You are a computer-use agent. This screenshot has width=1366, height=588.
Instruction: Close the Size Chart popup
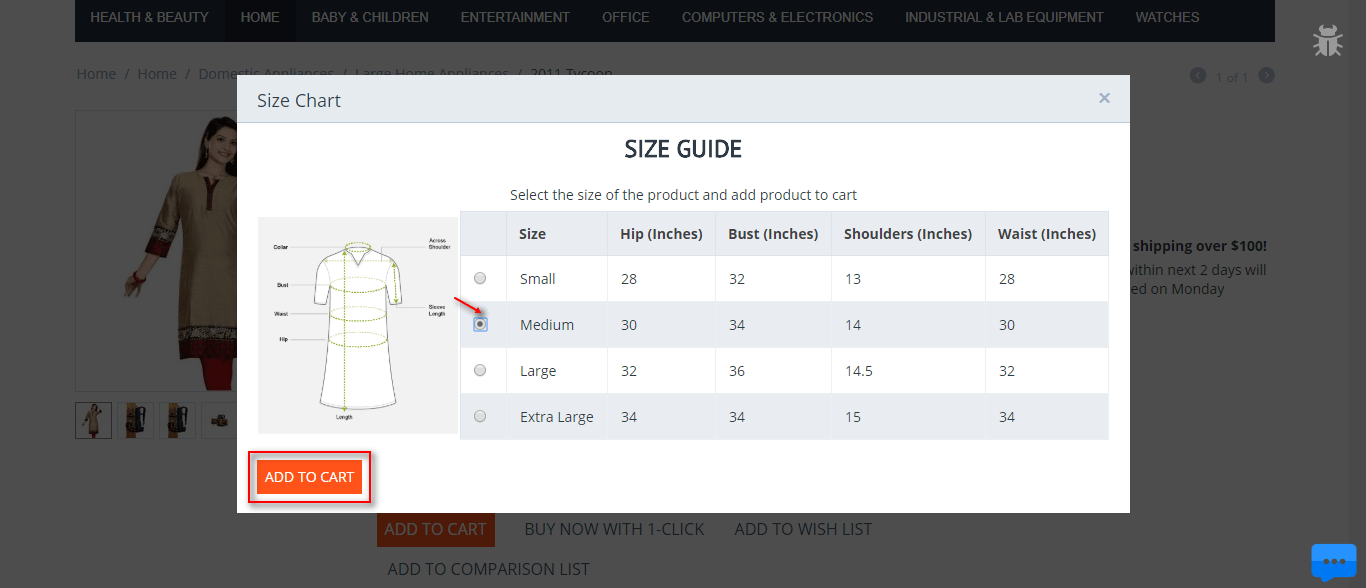coord(1104,98)
